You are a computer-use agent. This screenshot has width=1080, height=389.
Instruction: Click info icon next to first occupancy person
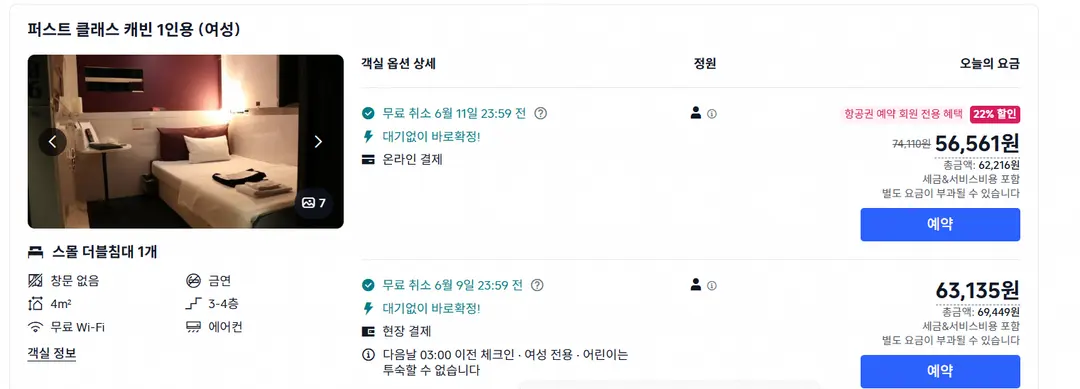(x=712, y=114)
